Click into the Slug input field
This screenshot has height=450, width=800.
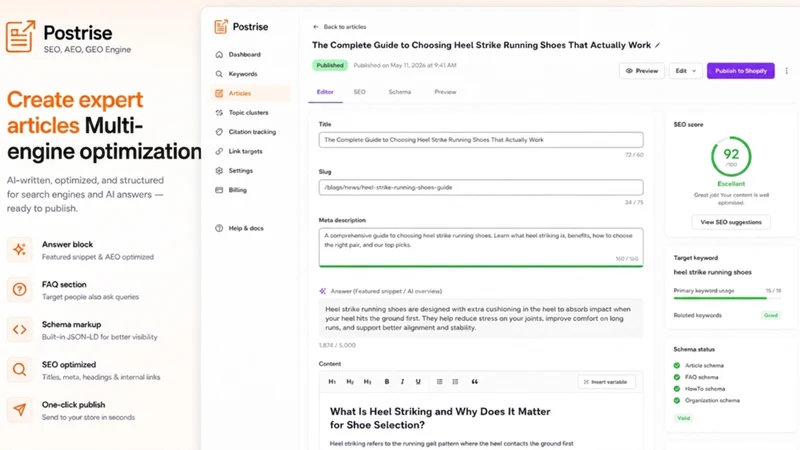[x=481, y=187]
